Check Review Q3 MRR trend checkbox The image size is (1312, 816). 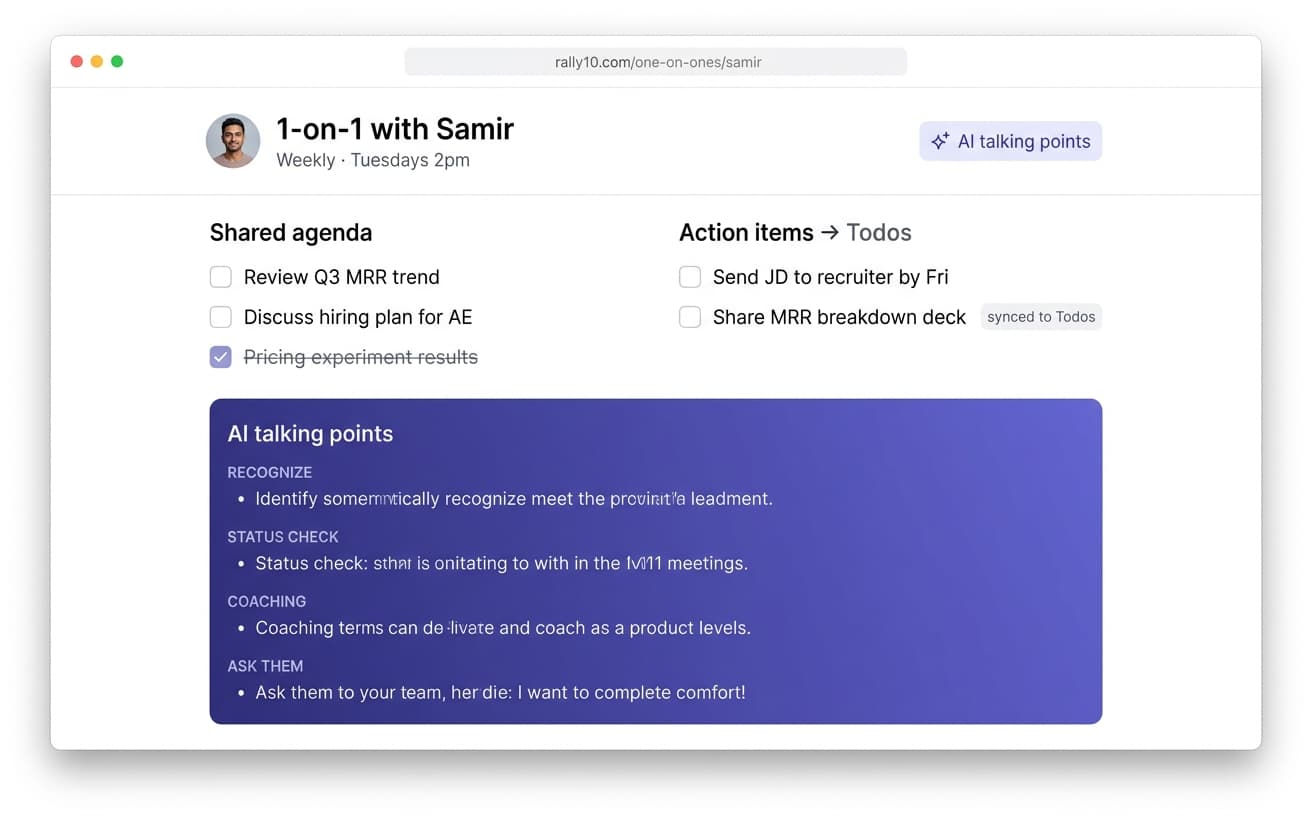click(220, 277)
